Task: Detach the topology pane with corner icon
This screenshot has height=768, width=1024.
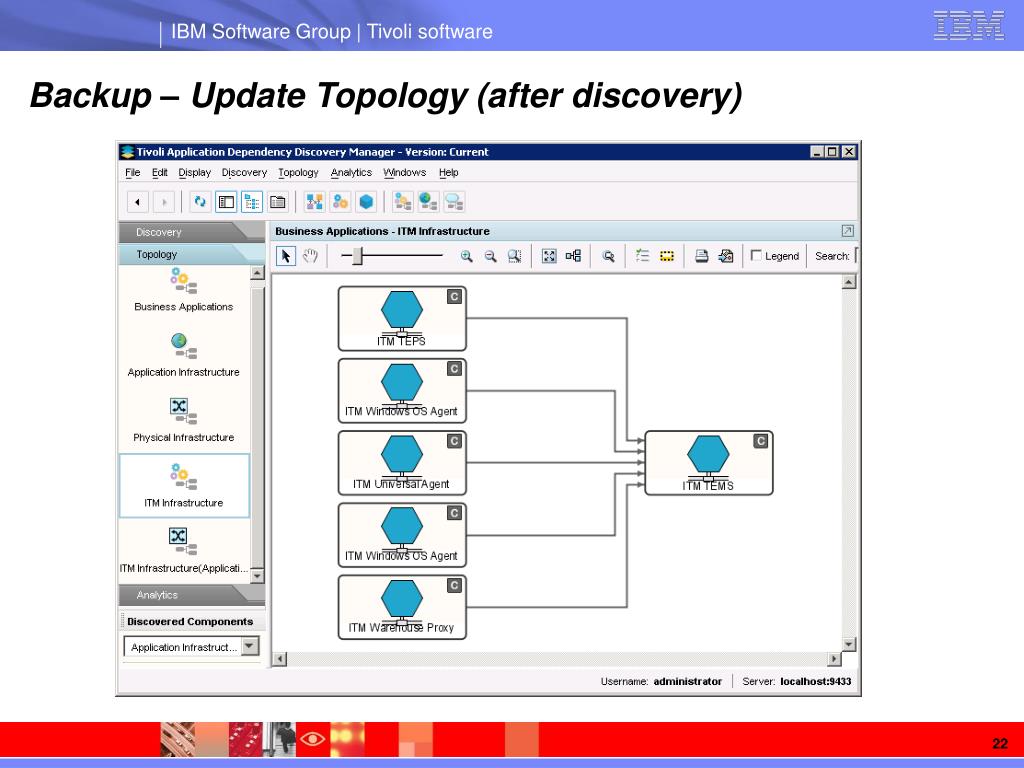Action: 848,231
